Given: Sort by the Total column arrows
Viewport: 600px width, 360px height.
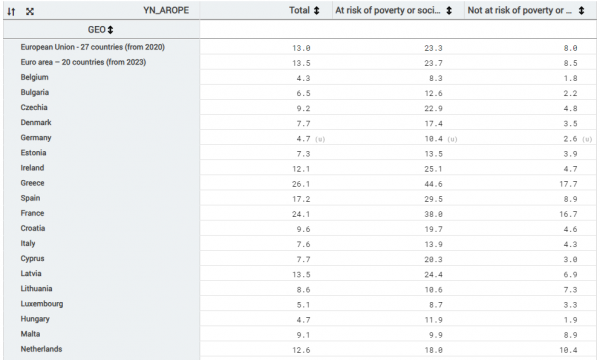Looking at the screenshot, I should pyautogui.click(x=316, y=11).
